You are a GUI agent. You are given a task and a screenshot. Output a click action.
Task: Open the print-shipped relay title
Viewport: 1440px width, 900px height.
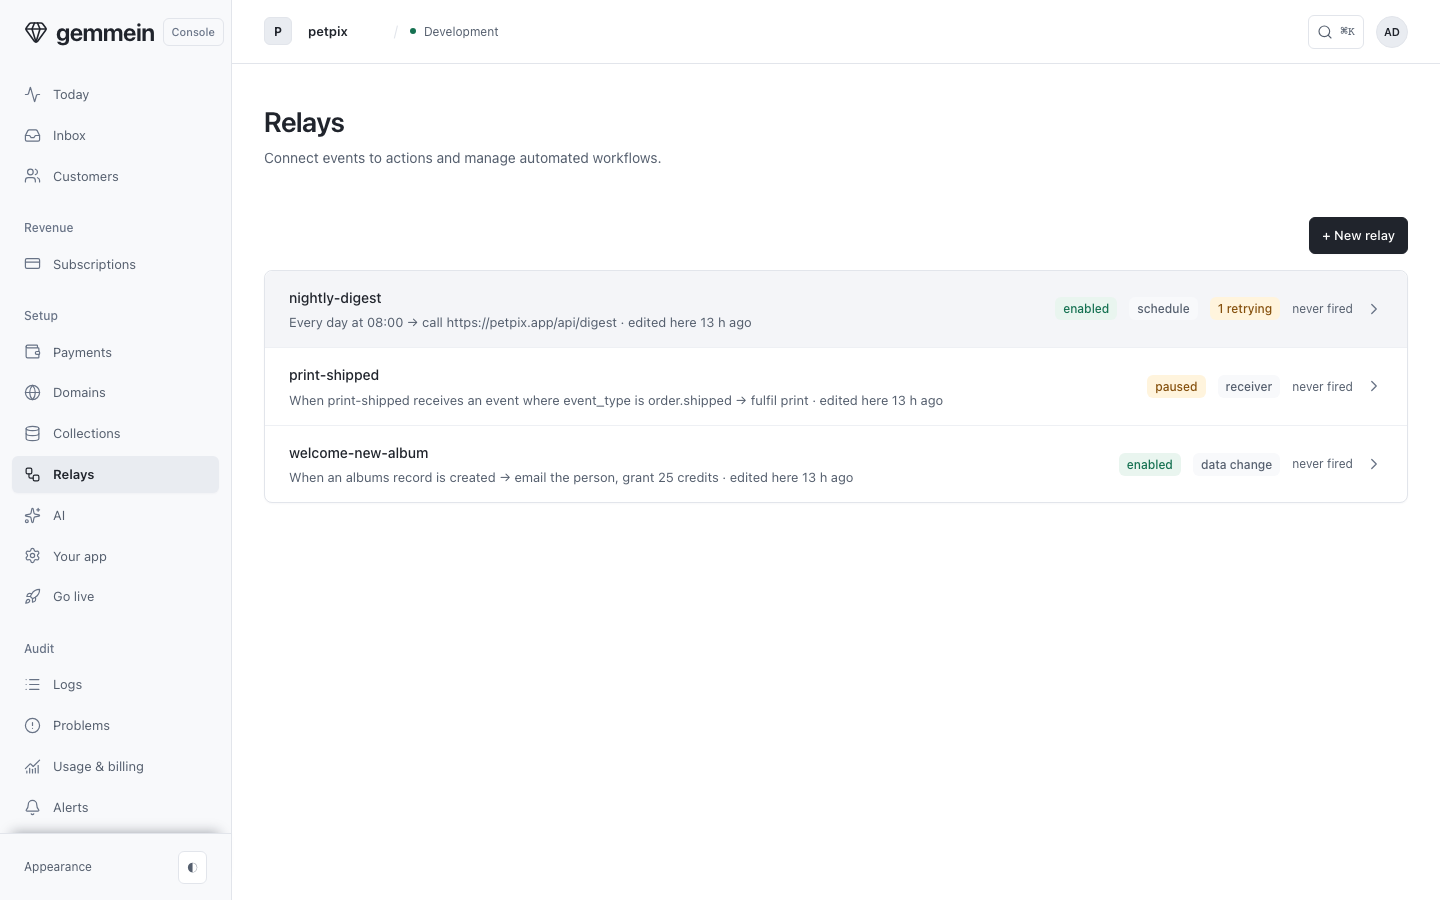pyautogui.click(x=334, y=375)
